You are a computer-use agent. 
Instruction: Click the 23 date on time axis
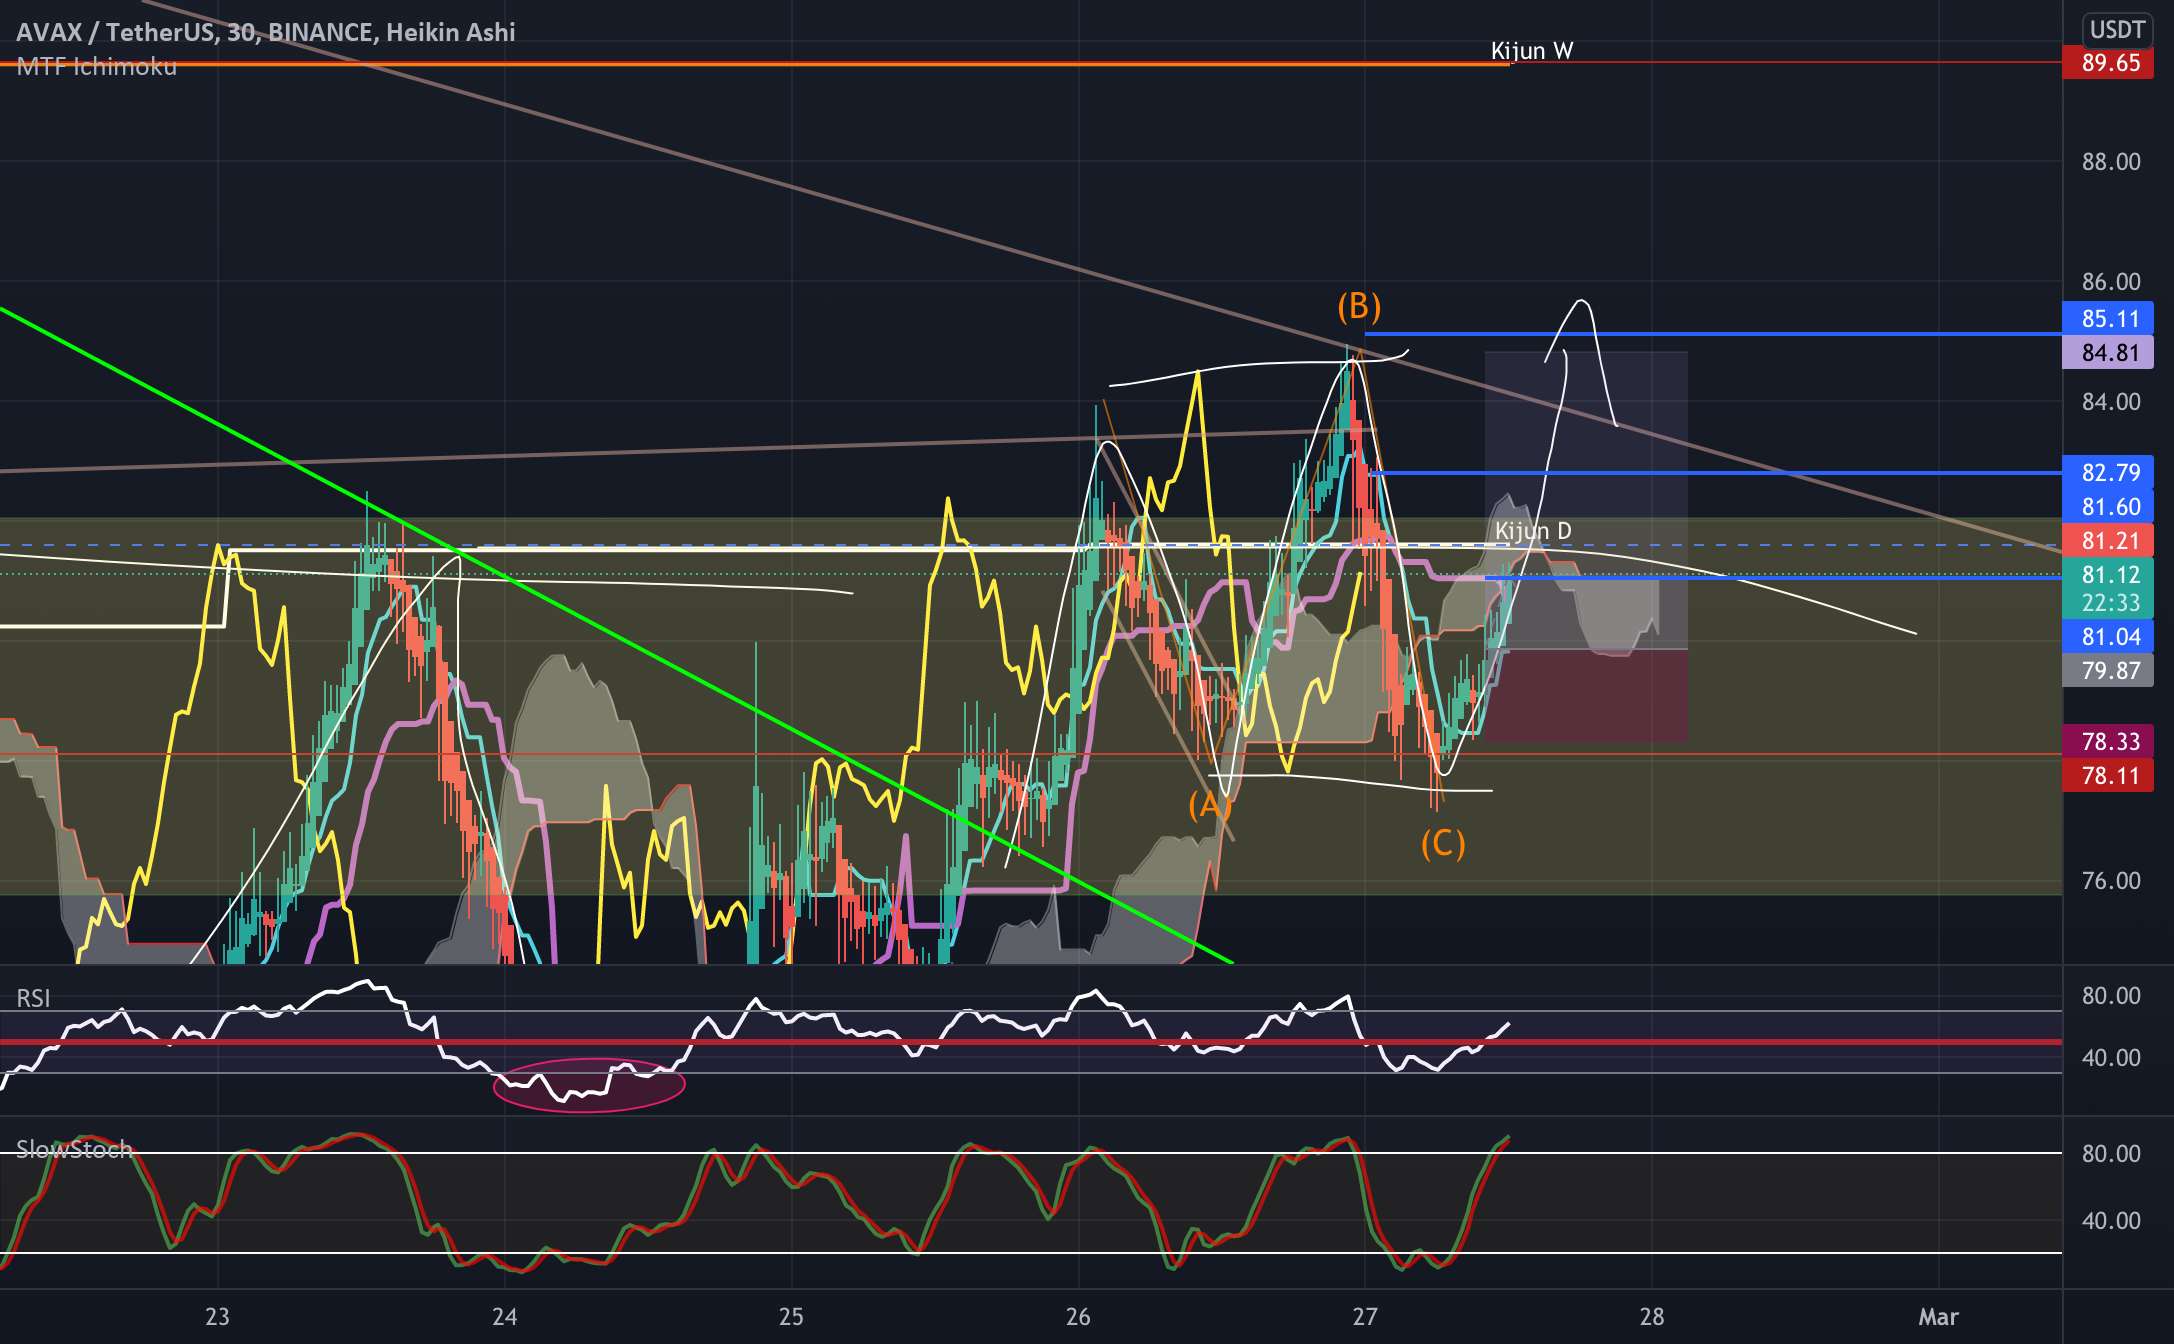click(x=217, y=1317)
